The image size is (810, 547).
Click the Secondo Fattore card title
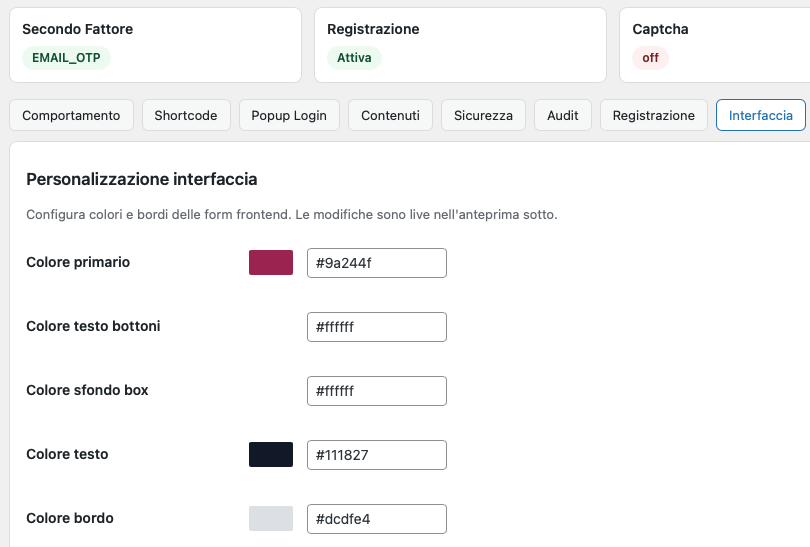[x=78, y=29]
